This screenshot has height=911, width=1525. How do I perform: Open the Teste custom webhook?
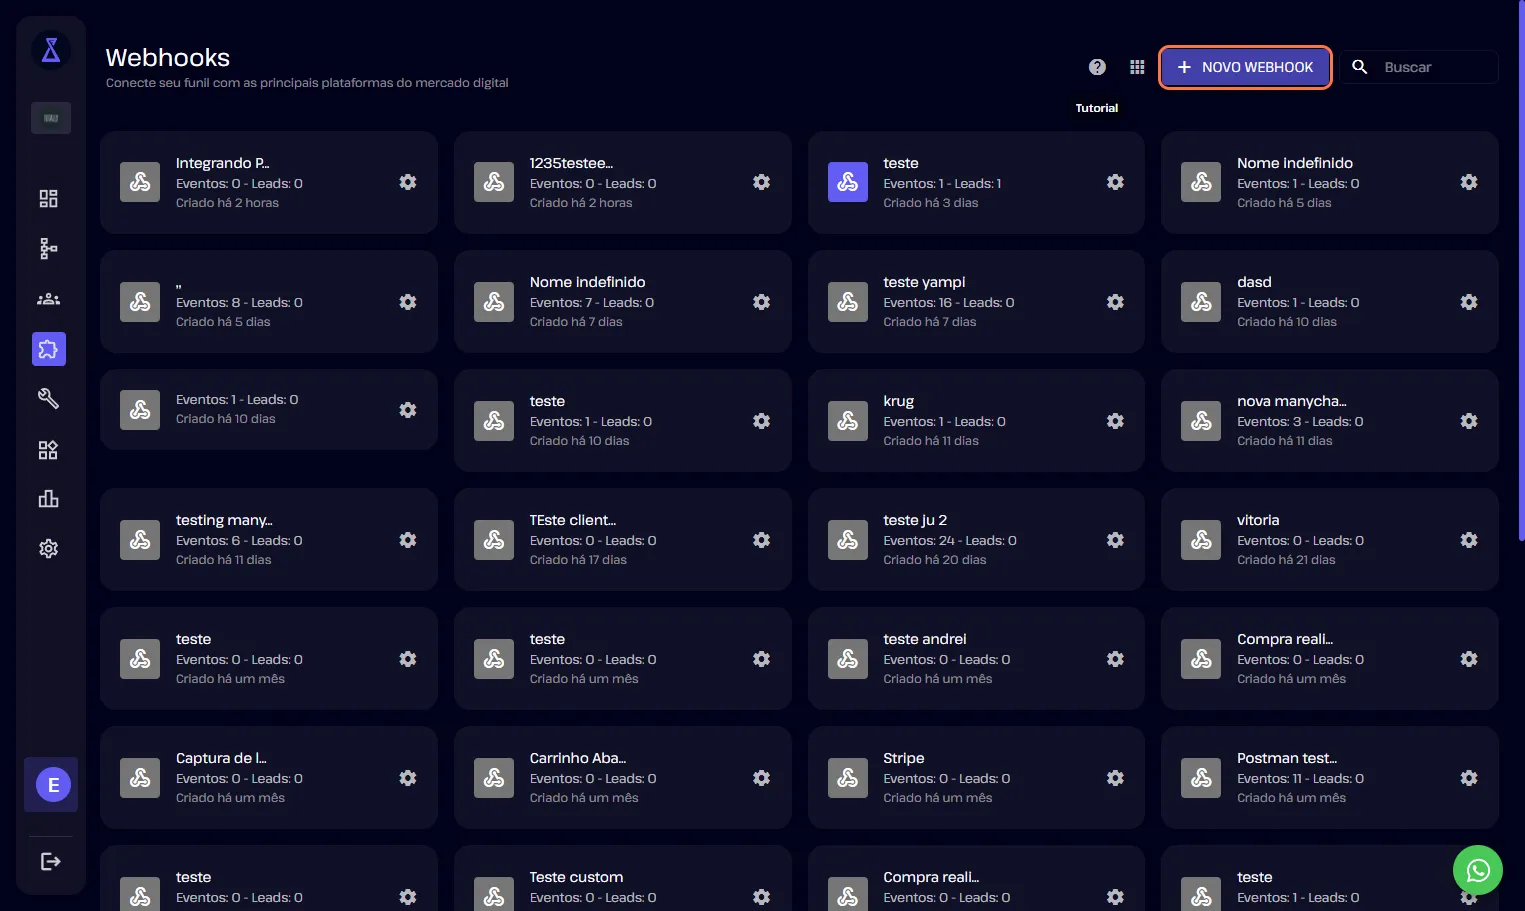tap(623, 880)
